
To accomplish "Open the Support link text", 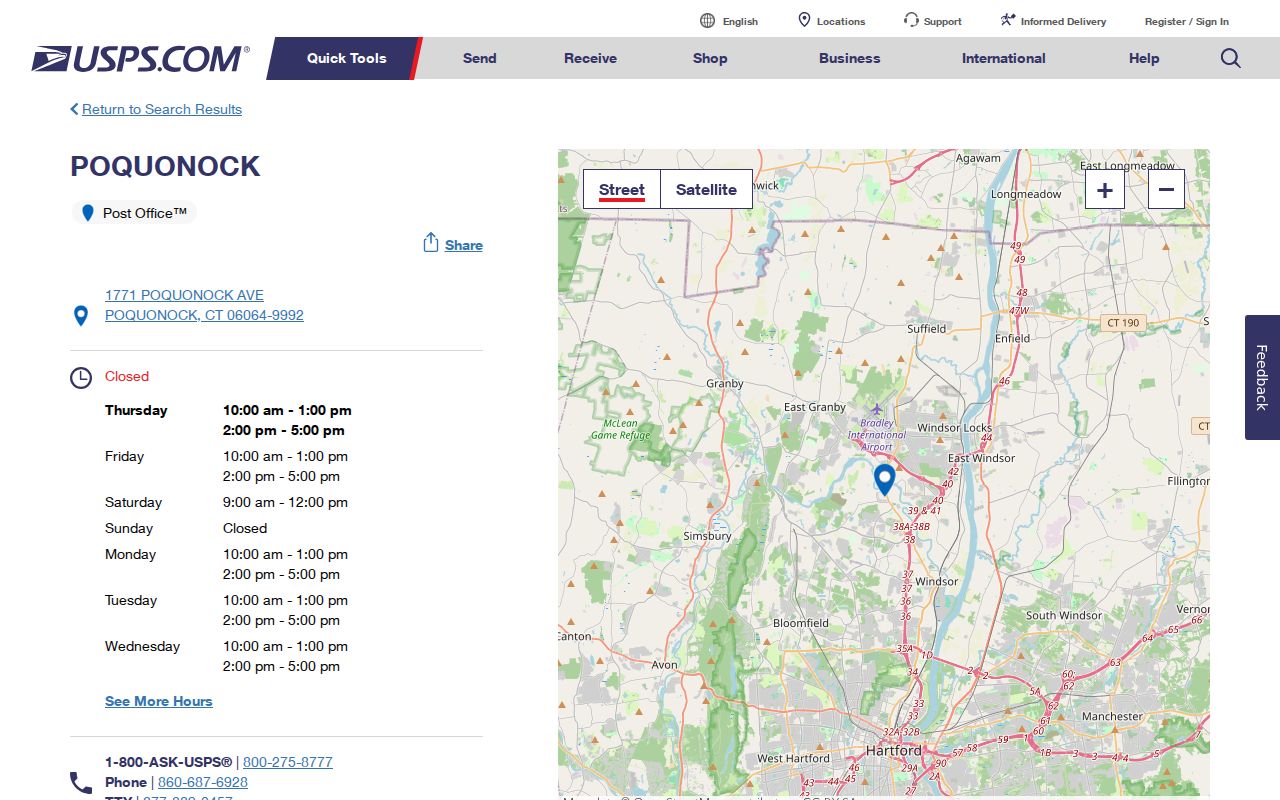I will (x=943, y=21).
